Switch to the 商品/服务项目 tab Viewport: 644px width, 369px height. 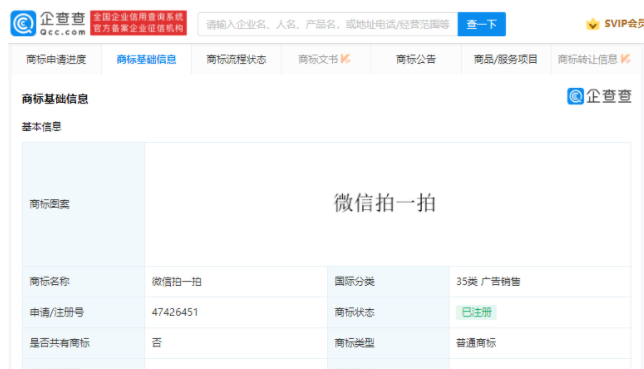click(506, 60)
